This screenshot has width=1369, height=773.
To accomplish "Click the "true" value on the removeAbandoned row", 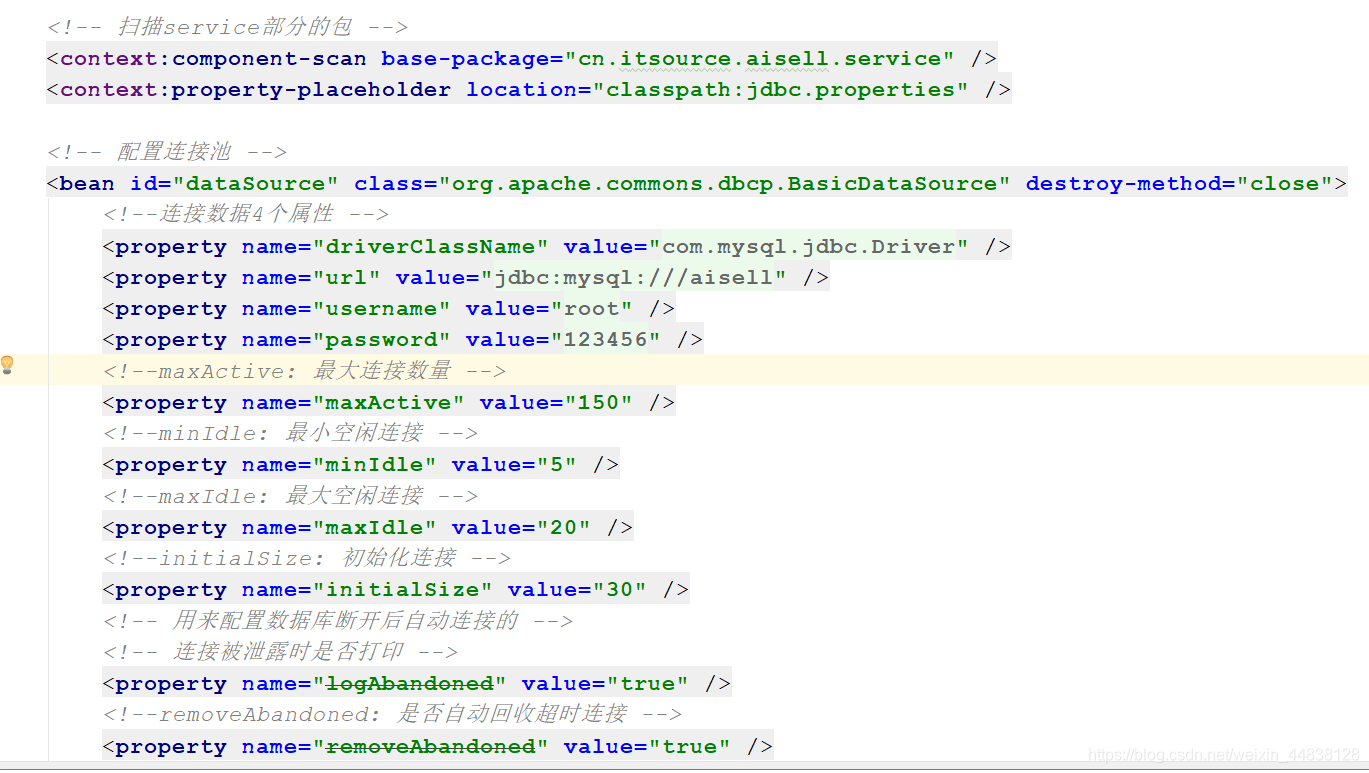I will point(690,747).
